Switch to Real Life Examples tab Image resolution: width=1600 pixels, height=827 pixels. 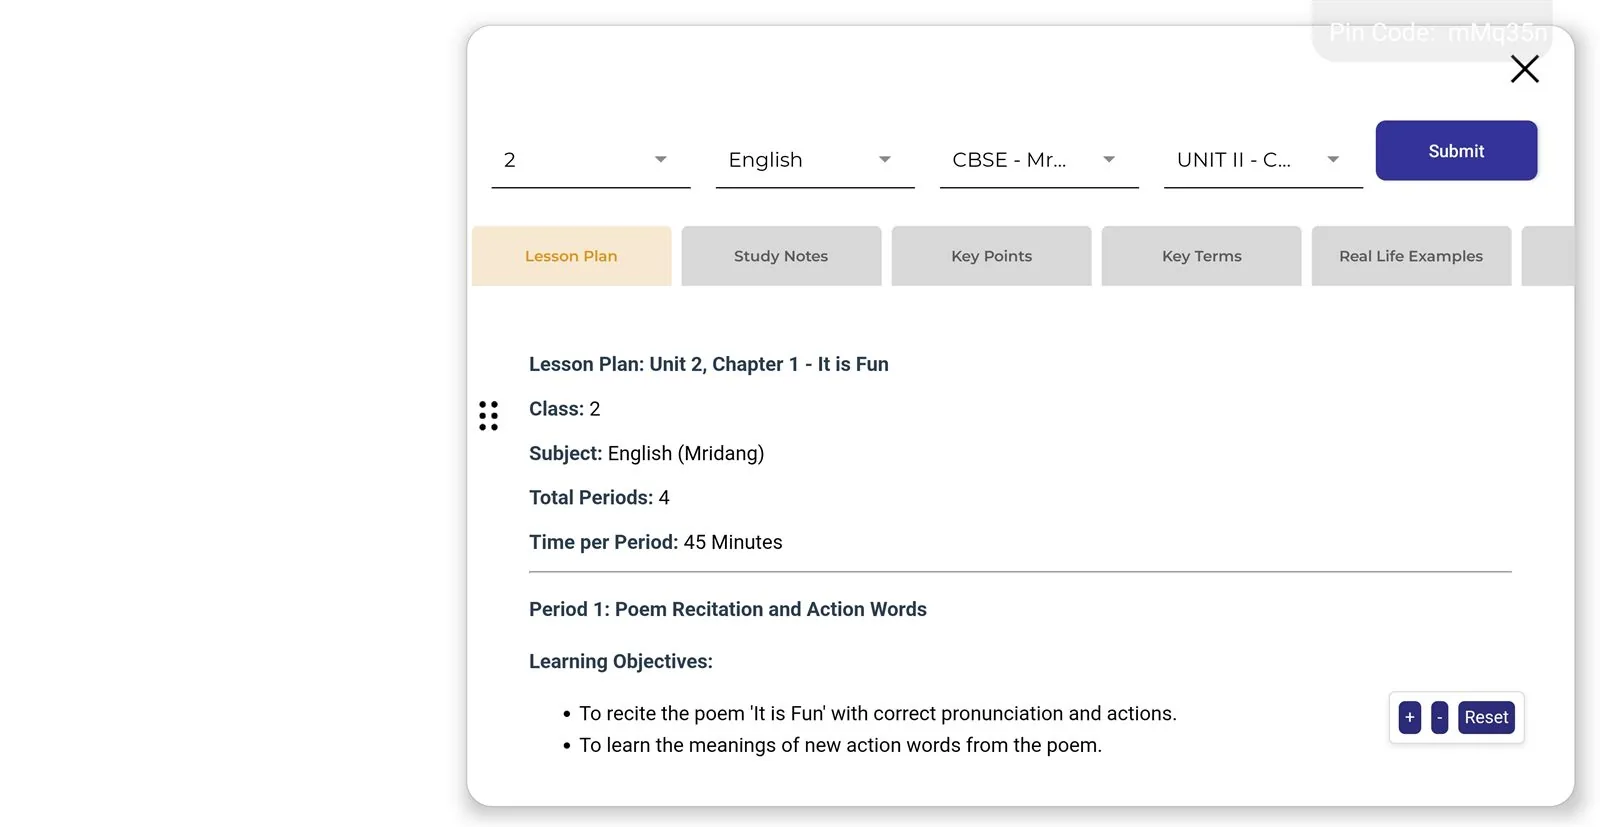[1411, 256]
